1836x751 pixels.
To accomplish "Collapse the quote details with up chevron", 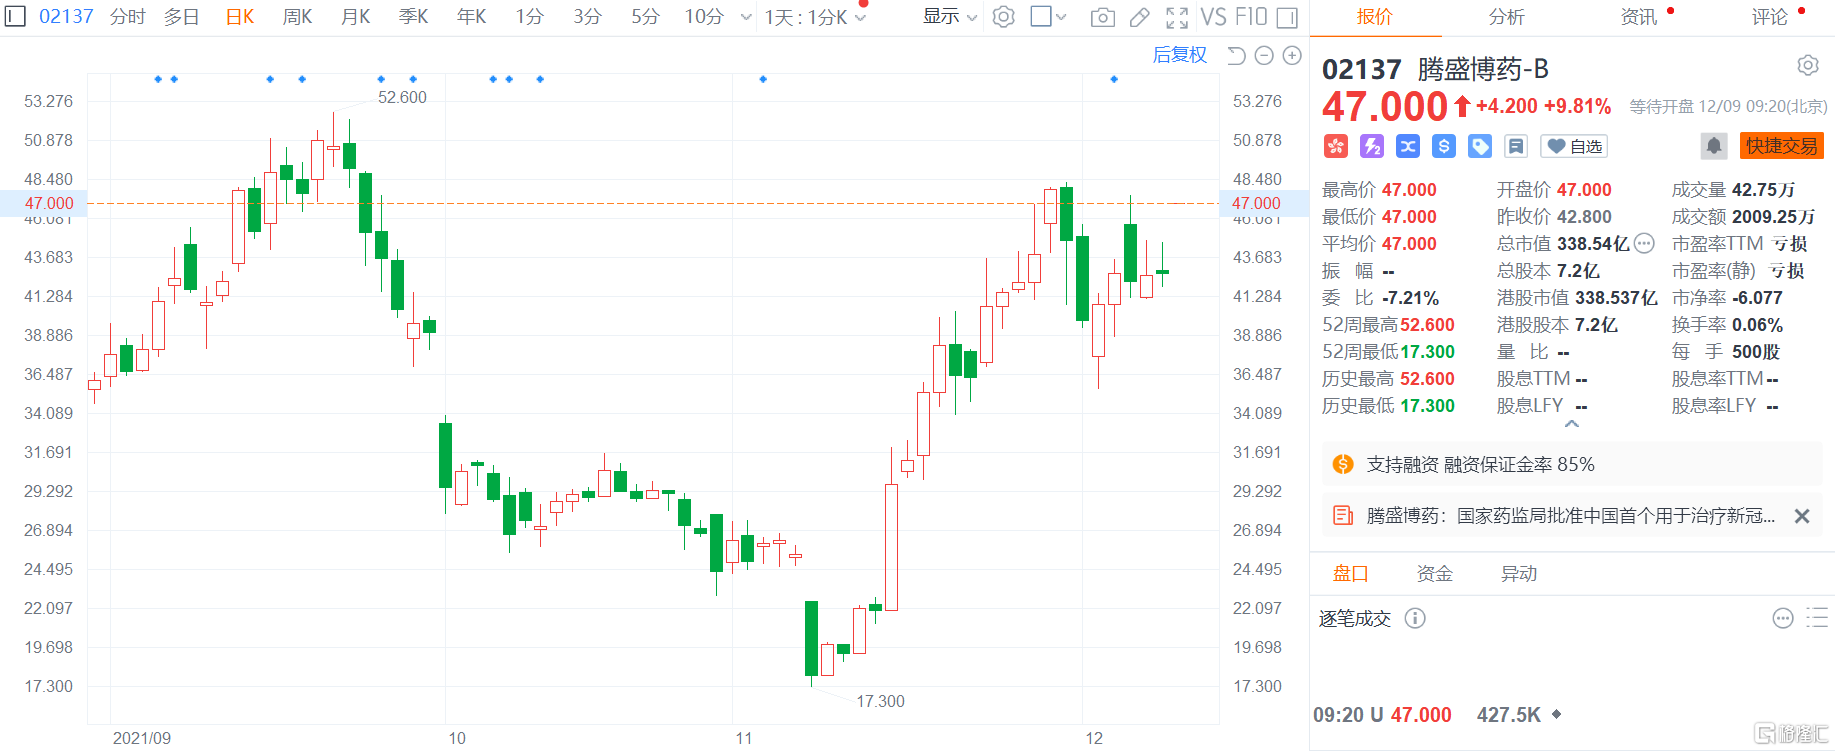I will pyautogui.click(x=1572, y=424).
